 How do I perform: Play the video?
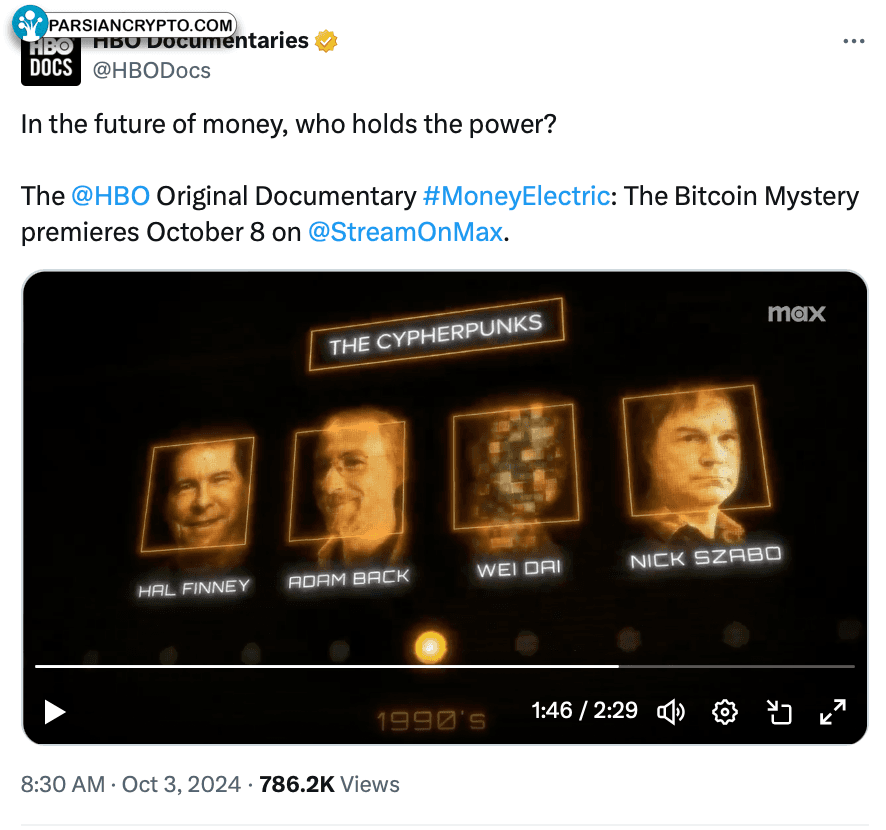tap(54, 712)
